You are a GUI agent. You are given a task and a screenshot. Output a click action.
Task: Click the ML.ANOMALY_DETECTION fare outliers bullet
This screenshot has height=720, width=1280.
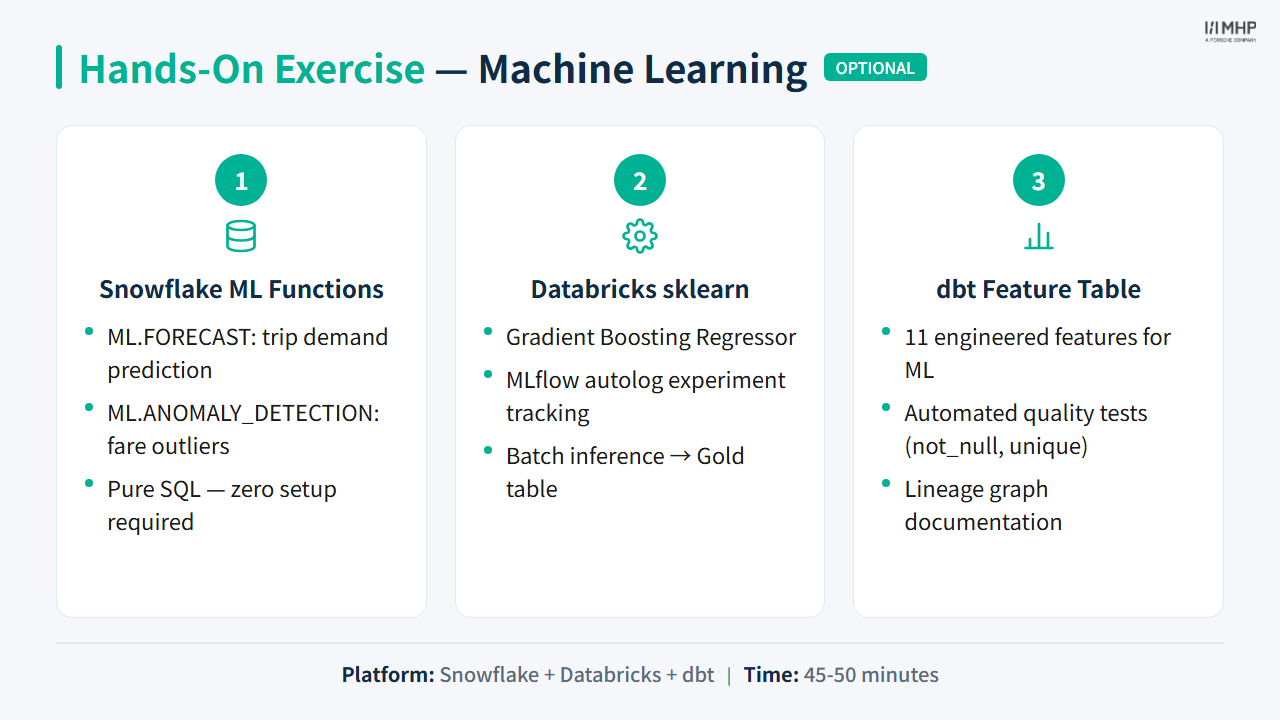coord(243,430)
